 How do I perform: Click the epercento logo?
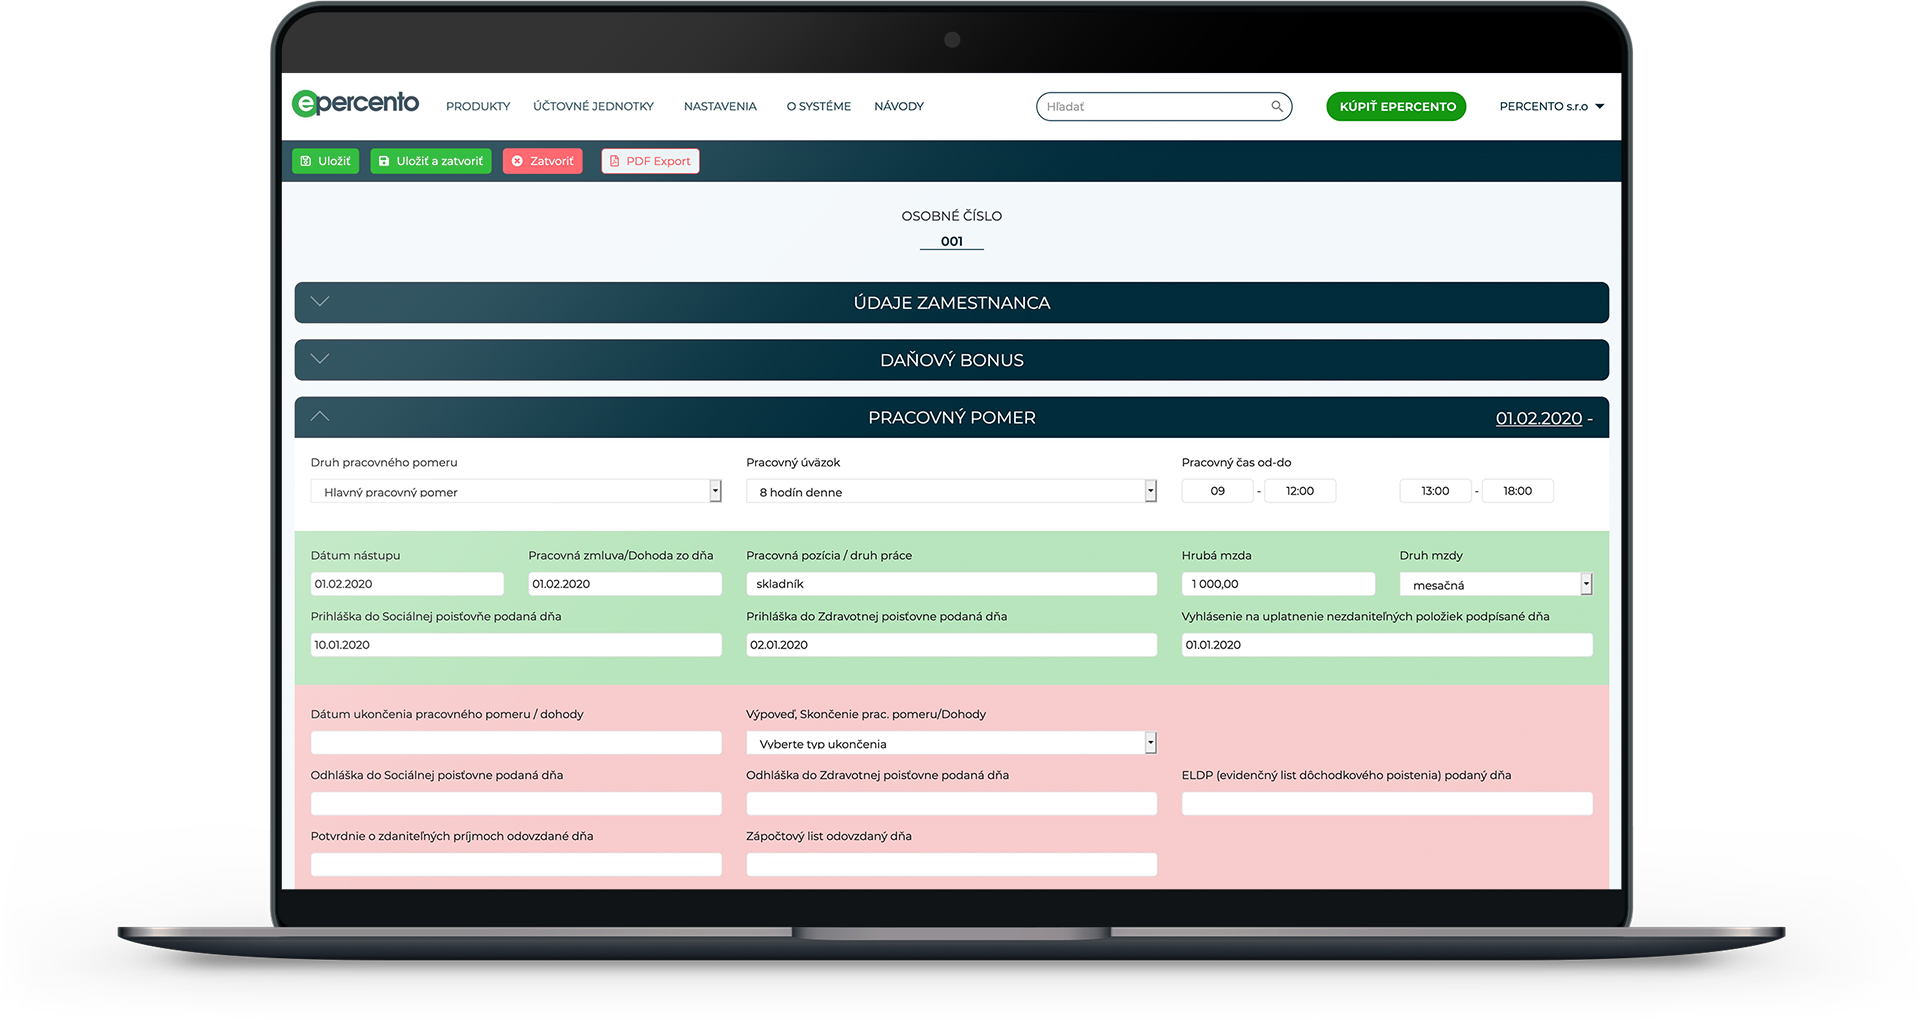tap(355, 103)
